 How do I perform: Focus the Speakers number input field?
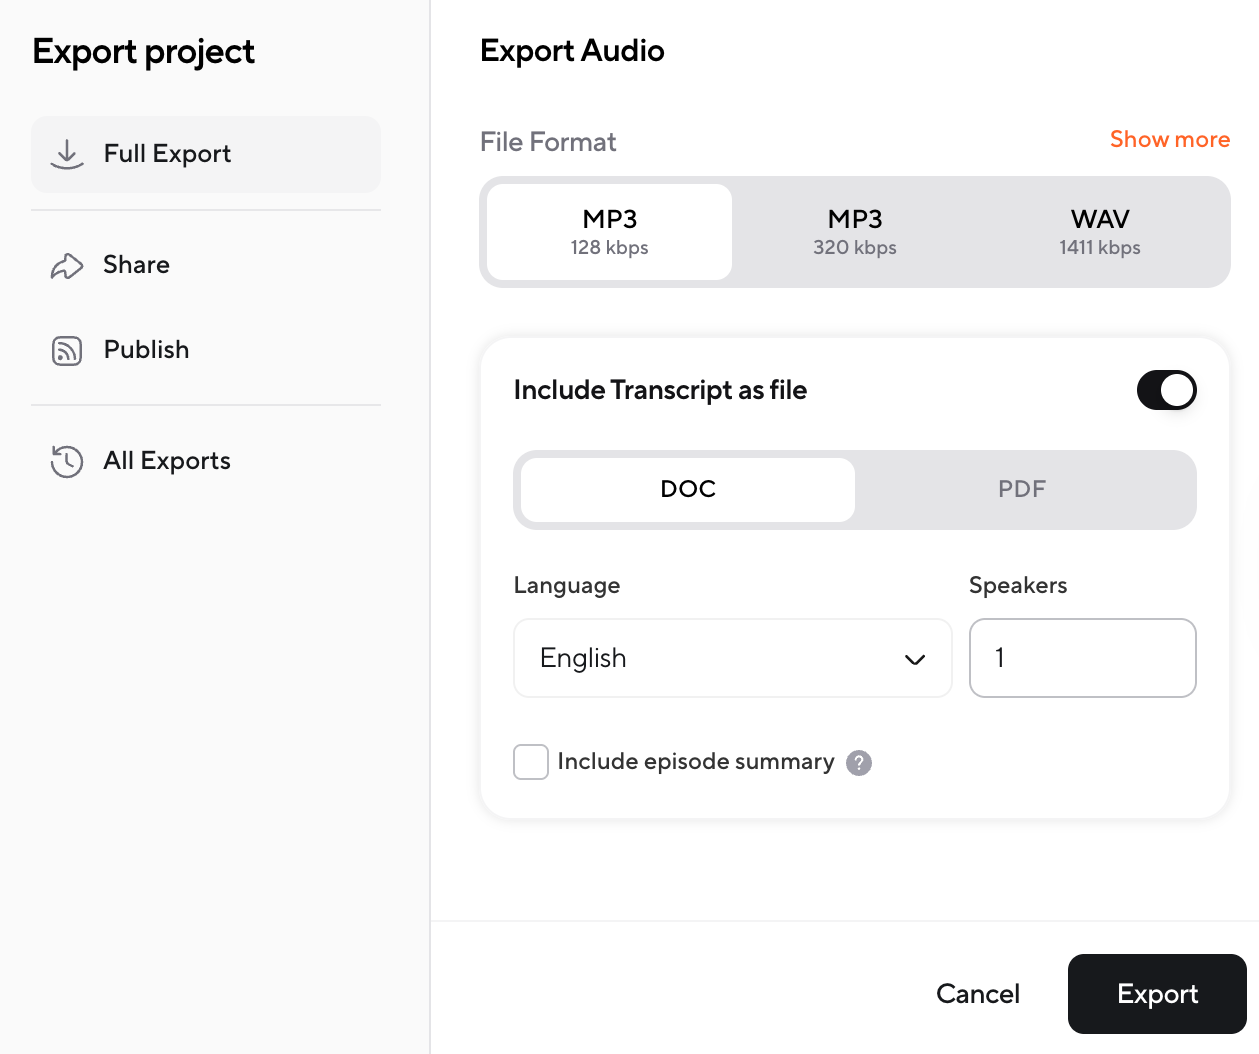pyautogui.click(x=1082, y=658)
